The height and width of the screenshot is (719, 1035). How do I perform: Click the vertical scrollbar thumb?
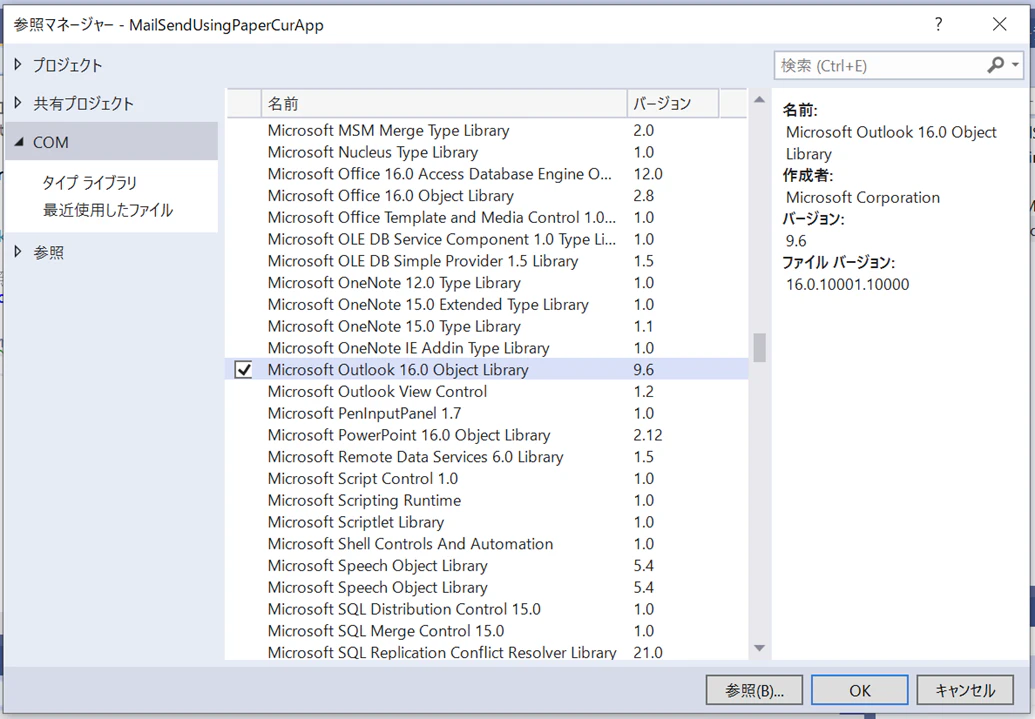click(760, 347)
